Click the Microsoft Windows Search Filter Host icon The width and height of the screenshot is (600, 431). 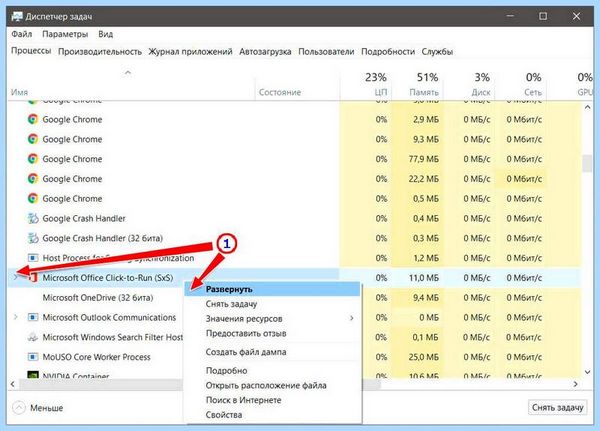33,337
